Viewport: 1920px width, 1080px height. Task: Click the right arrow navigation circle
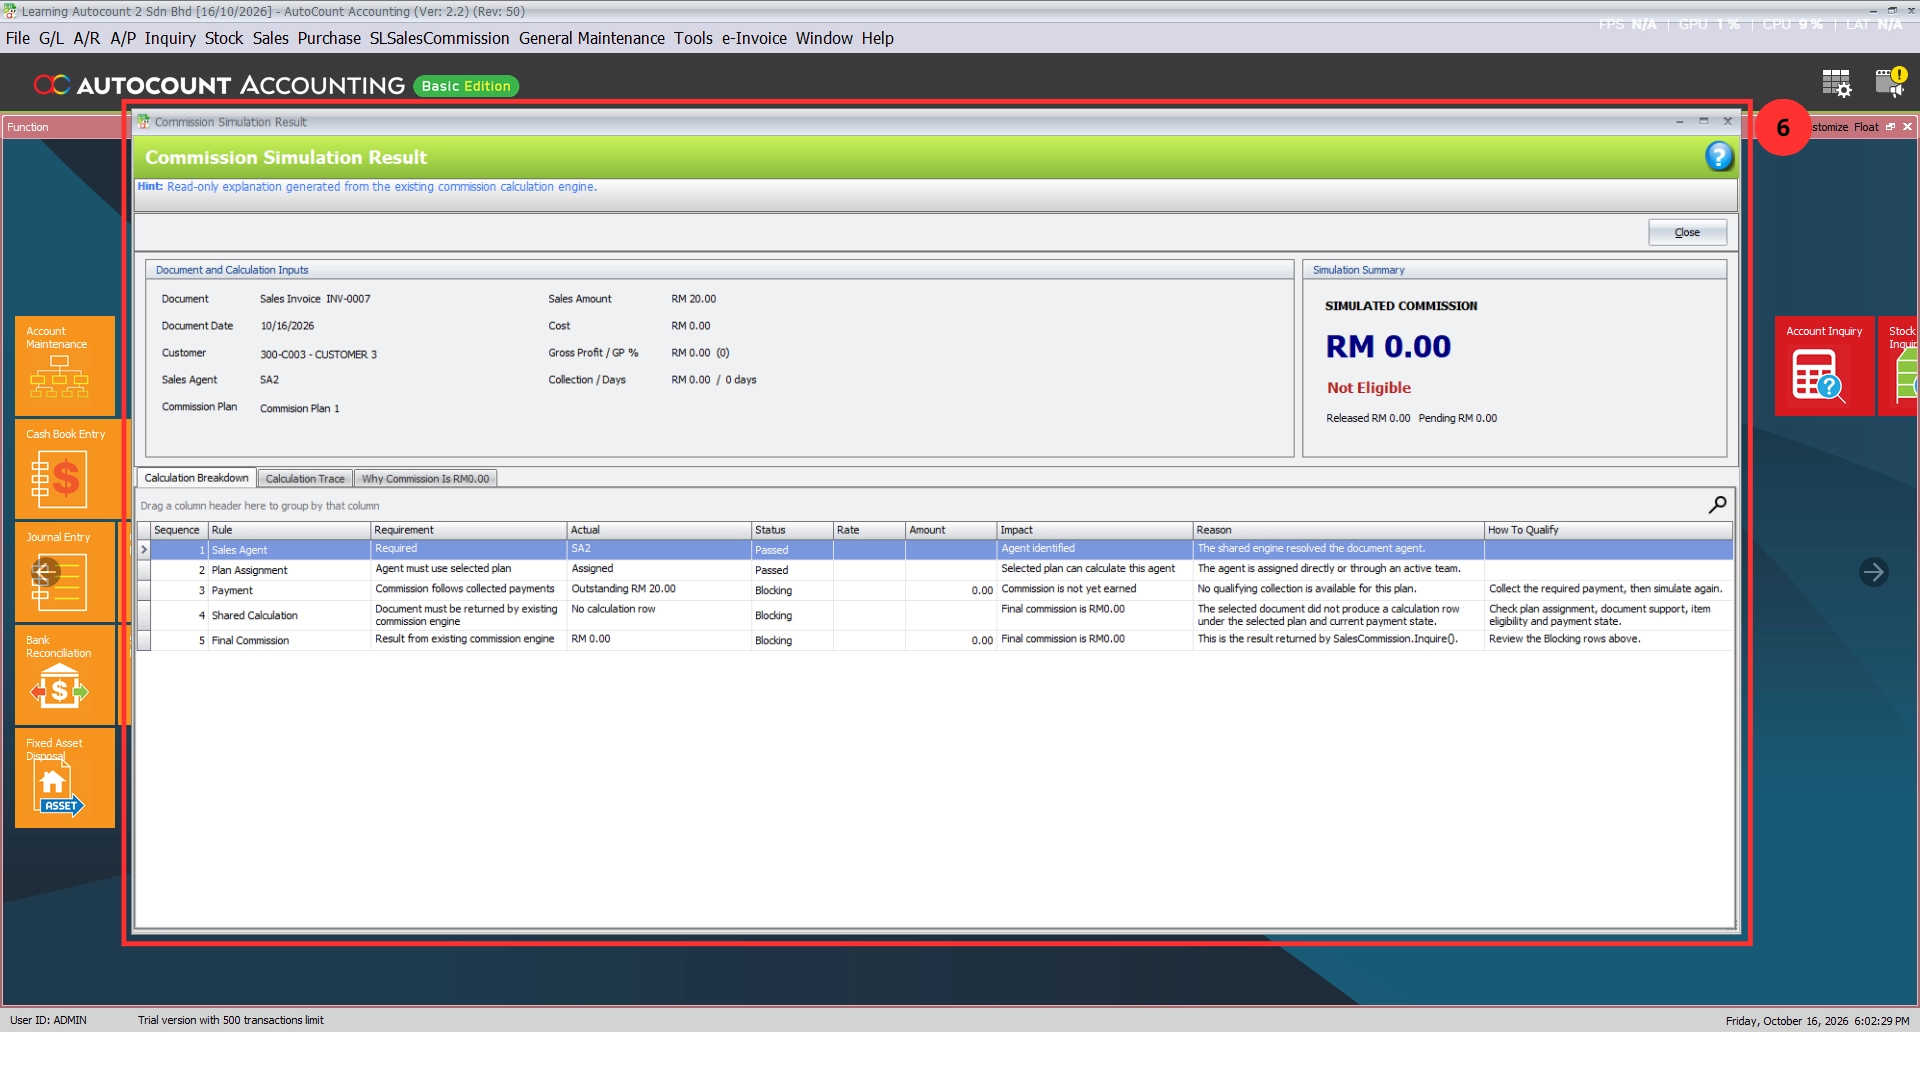(x=1873, y=572)
